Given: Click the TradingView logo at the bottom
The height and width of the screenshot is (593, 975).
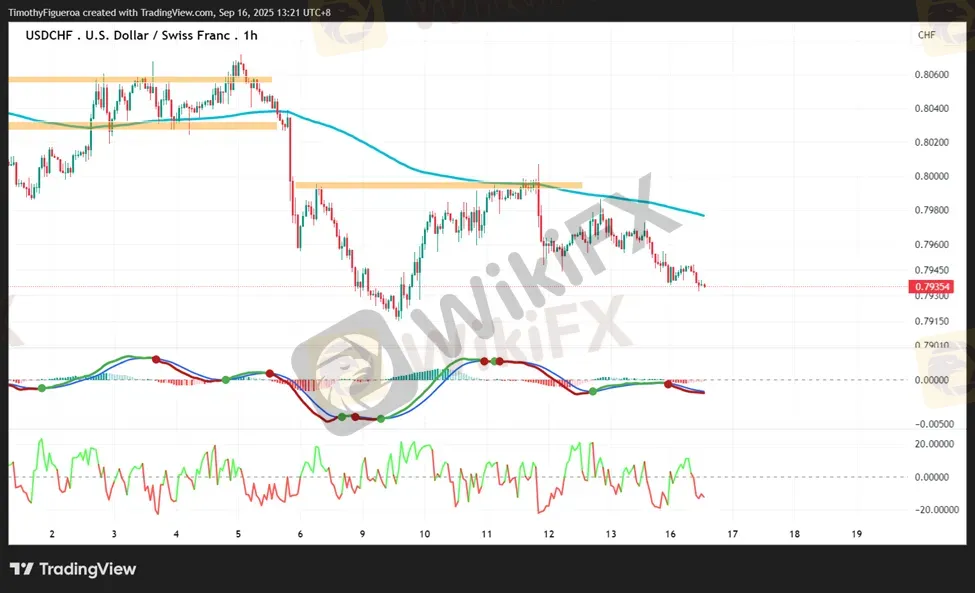Looking at the screenshot, I should coord(73,569).
